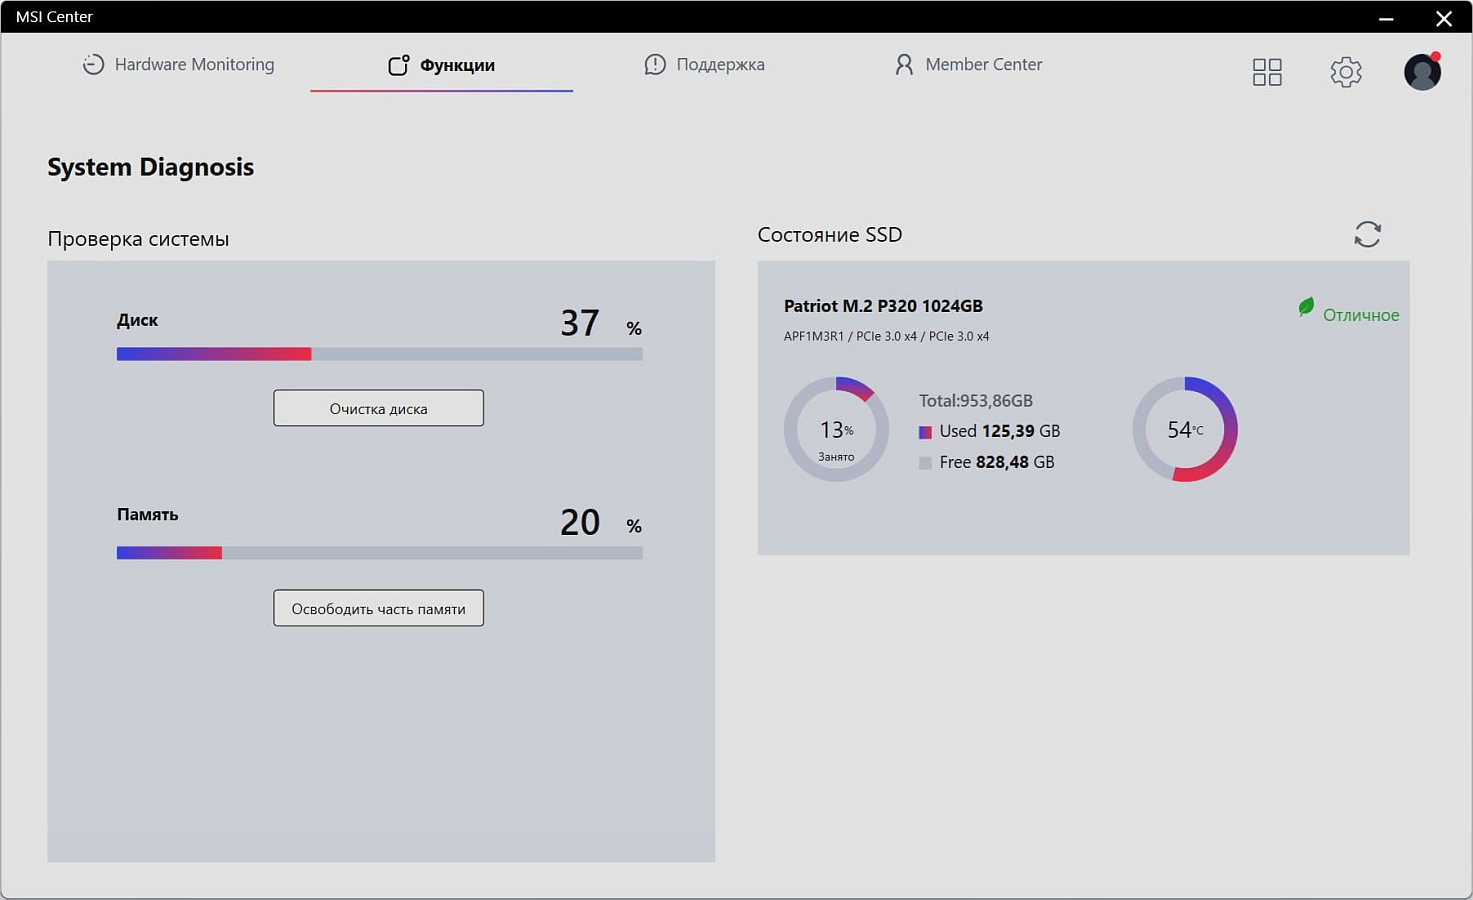Click the Used legend color square
Screen dimensions: 1473x900
[x=925, y=432]
